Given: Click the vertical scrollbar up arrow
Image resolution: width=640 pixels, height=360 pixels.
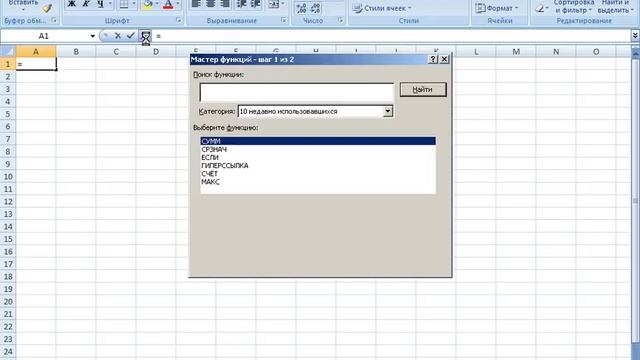Looking at the screenshot, I should 636,52.
